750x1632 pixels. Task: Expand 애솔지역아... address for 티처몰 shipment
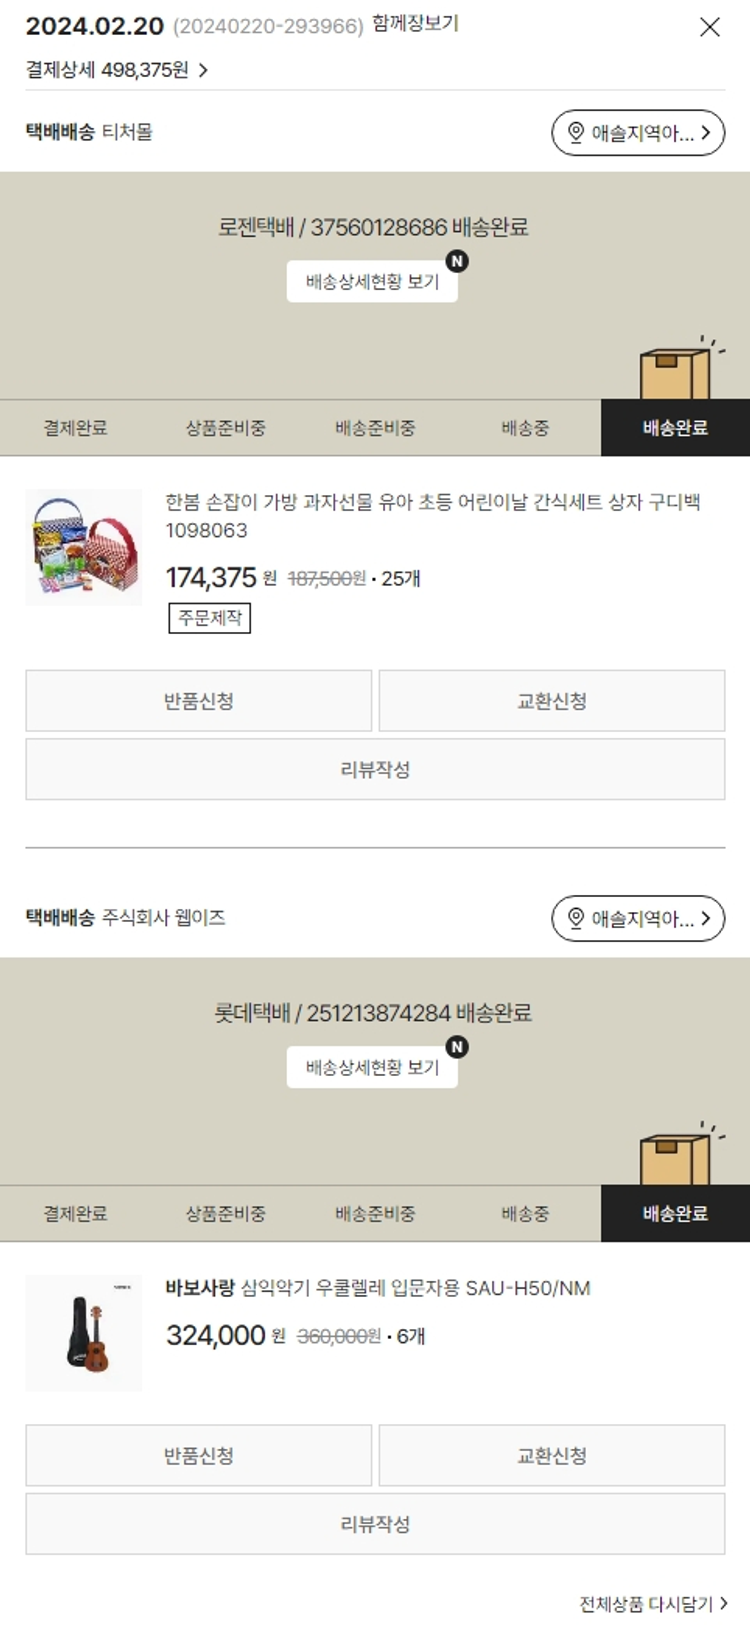point(638,133)
